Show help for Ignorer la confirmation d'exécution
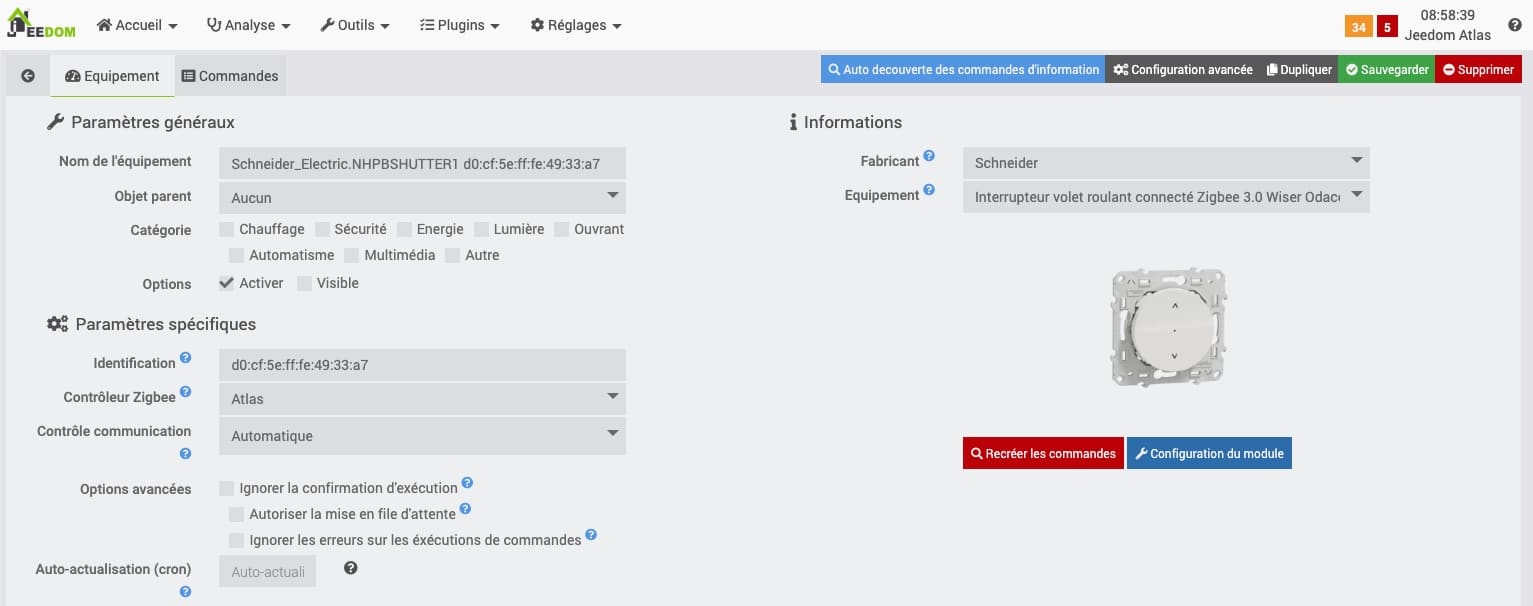Viewport: 1533px width, 606px height. pos(467,483)
